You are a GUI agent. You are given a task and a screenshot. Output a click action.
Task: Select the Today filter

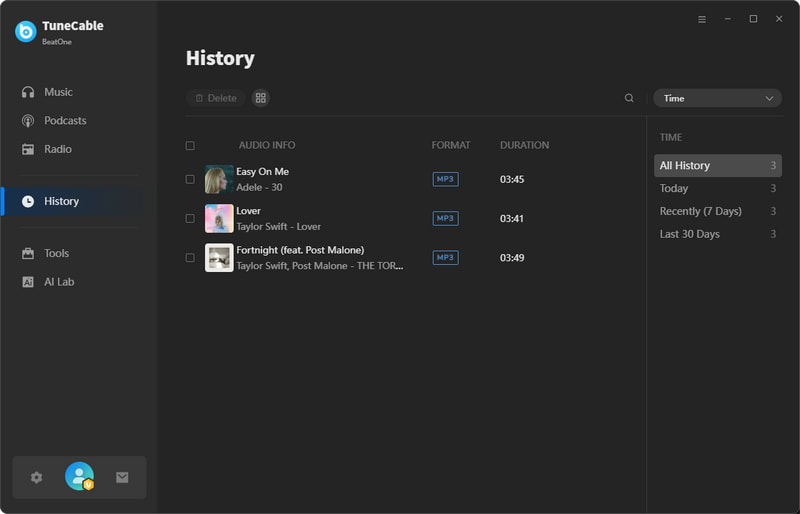click(717, 188)
